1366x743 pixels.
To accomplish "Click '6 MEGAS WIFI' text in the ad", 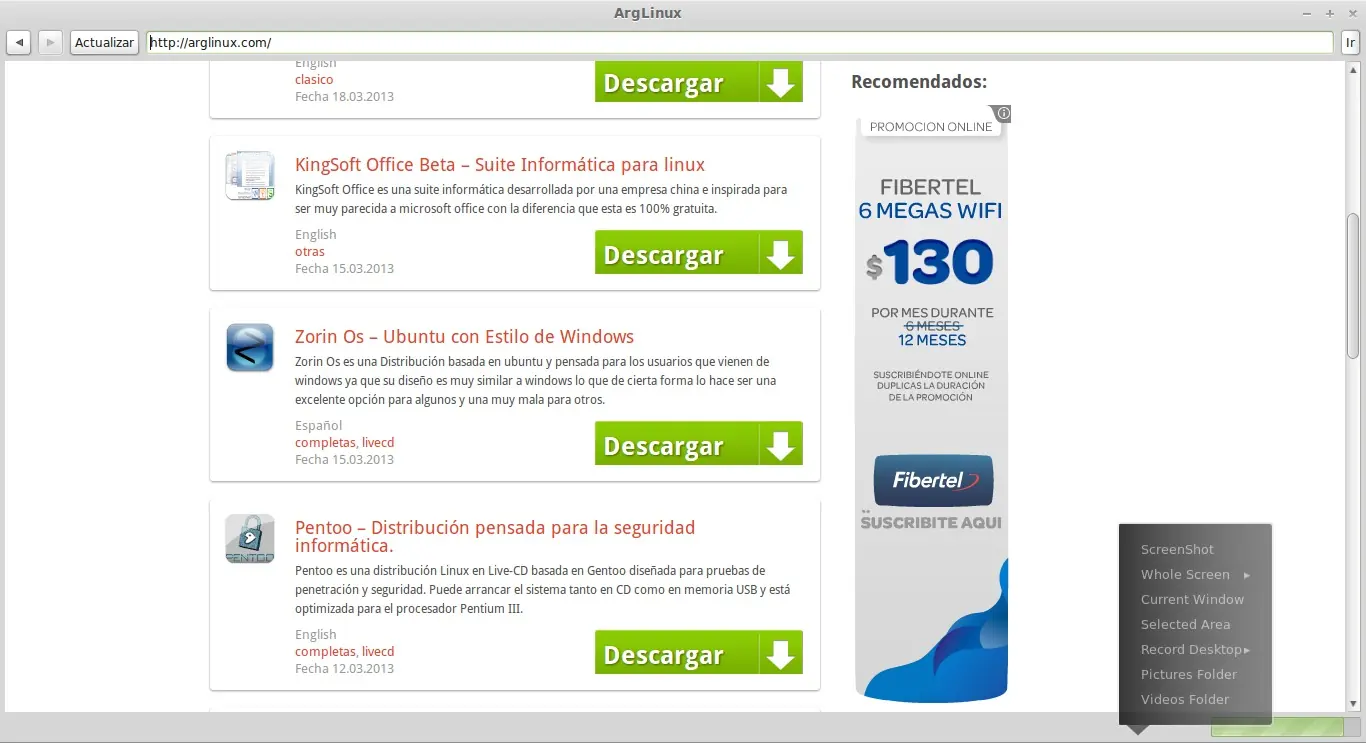I will click(930, 211).
